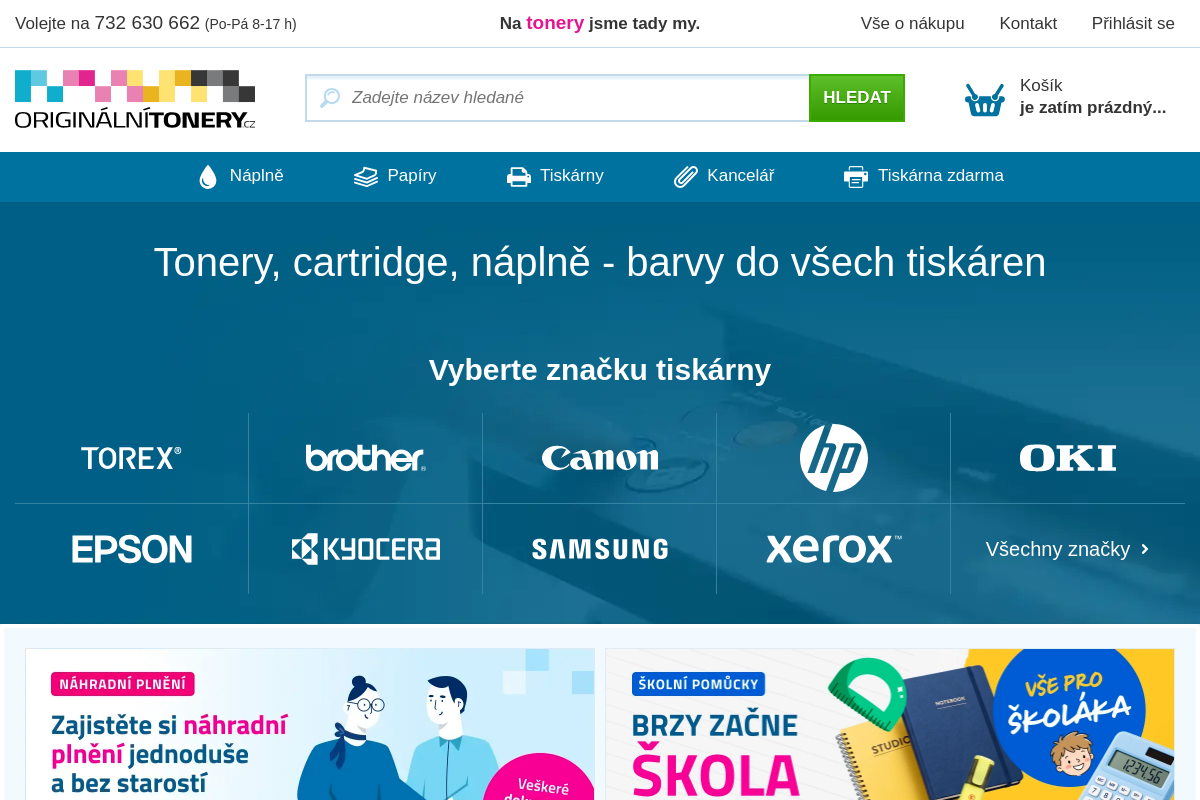
Task: Show all brands via Všechny značky
Action: [x=1068, y=549]
